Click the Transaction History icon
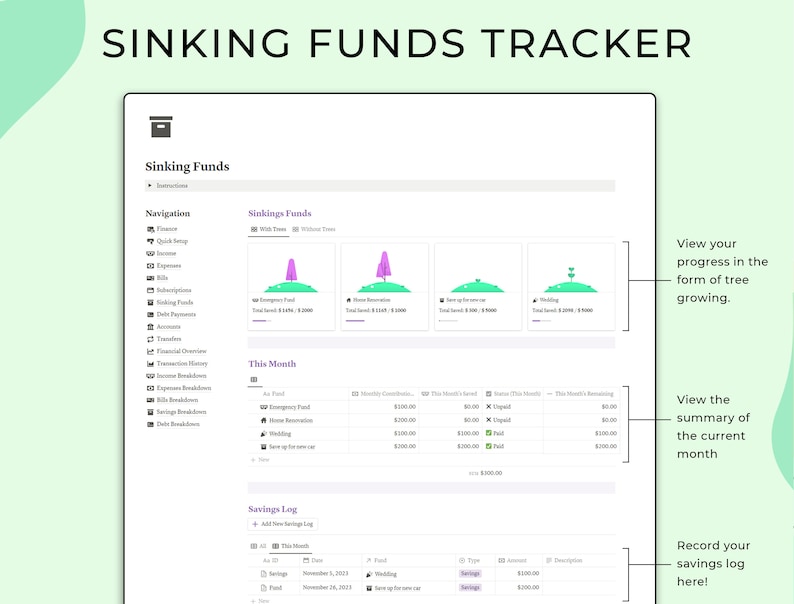 coord(150,364)
